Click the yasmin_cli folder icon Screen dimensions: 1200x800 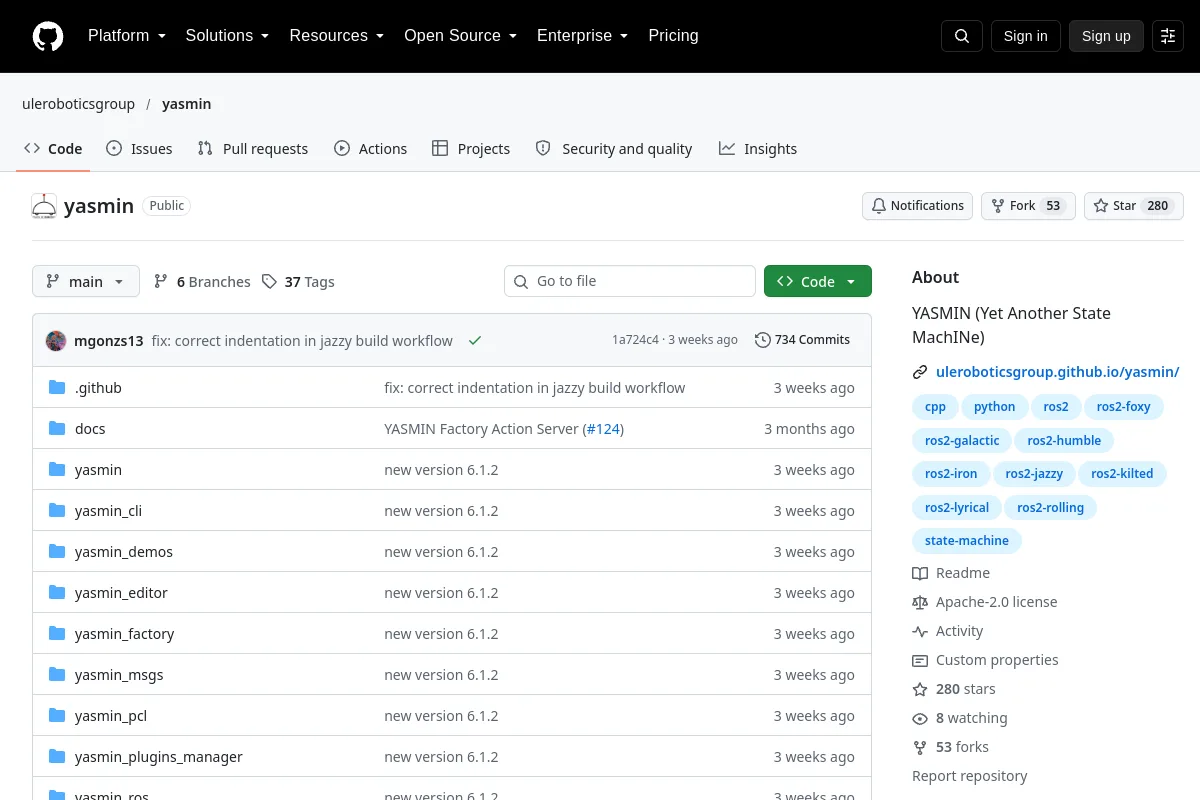coord(57,511)
